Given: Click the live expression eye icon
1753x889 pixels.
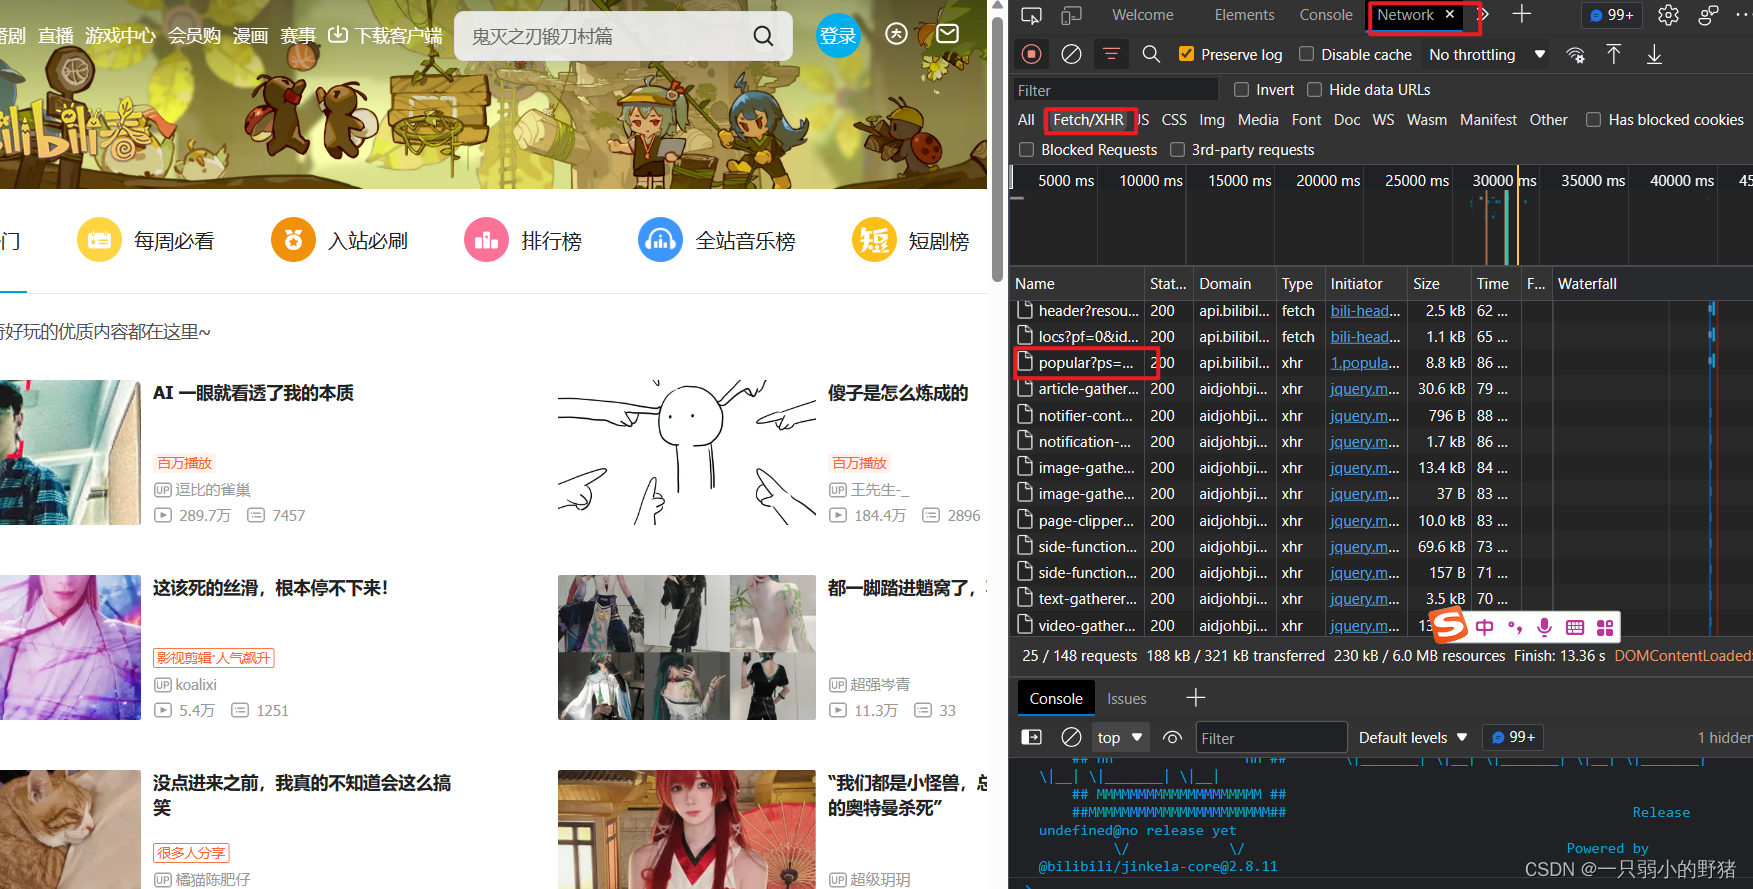Looking at the screenshot, I should coord(1172,737).
